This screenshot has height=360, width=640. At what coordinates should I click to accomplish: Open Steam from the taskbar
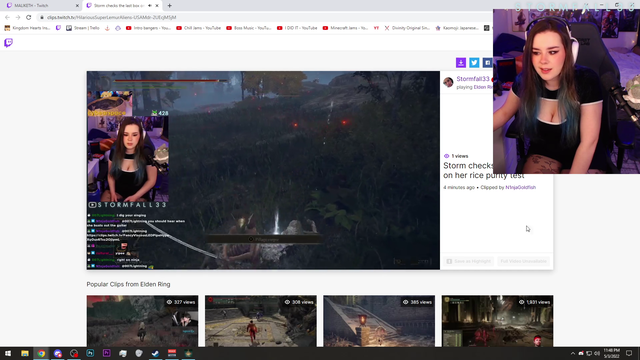point(156,353)
